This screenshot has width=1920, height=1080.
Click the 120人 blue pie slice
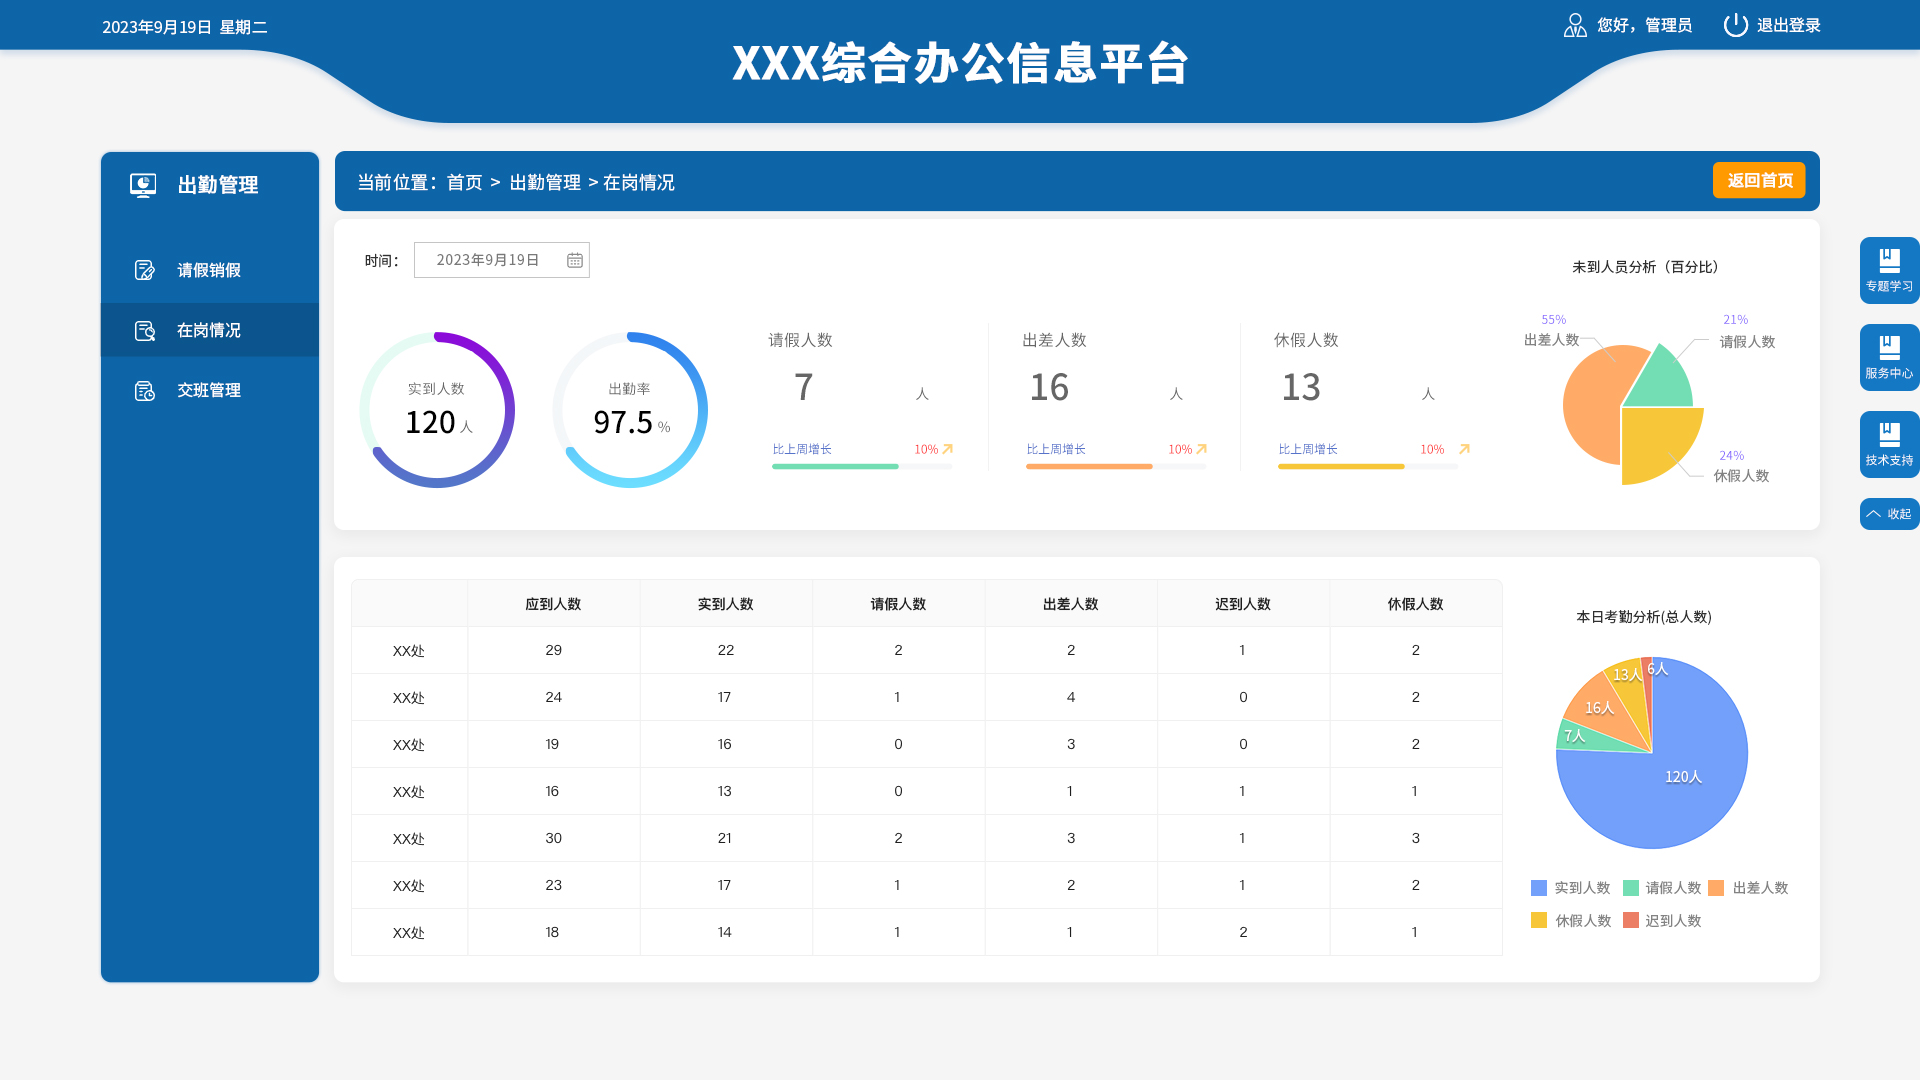point(1670,790)
